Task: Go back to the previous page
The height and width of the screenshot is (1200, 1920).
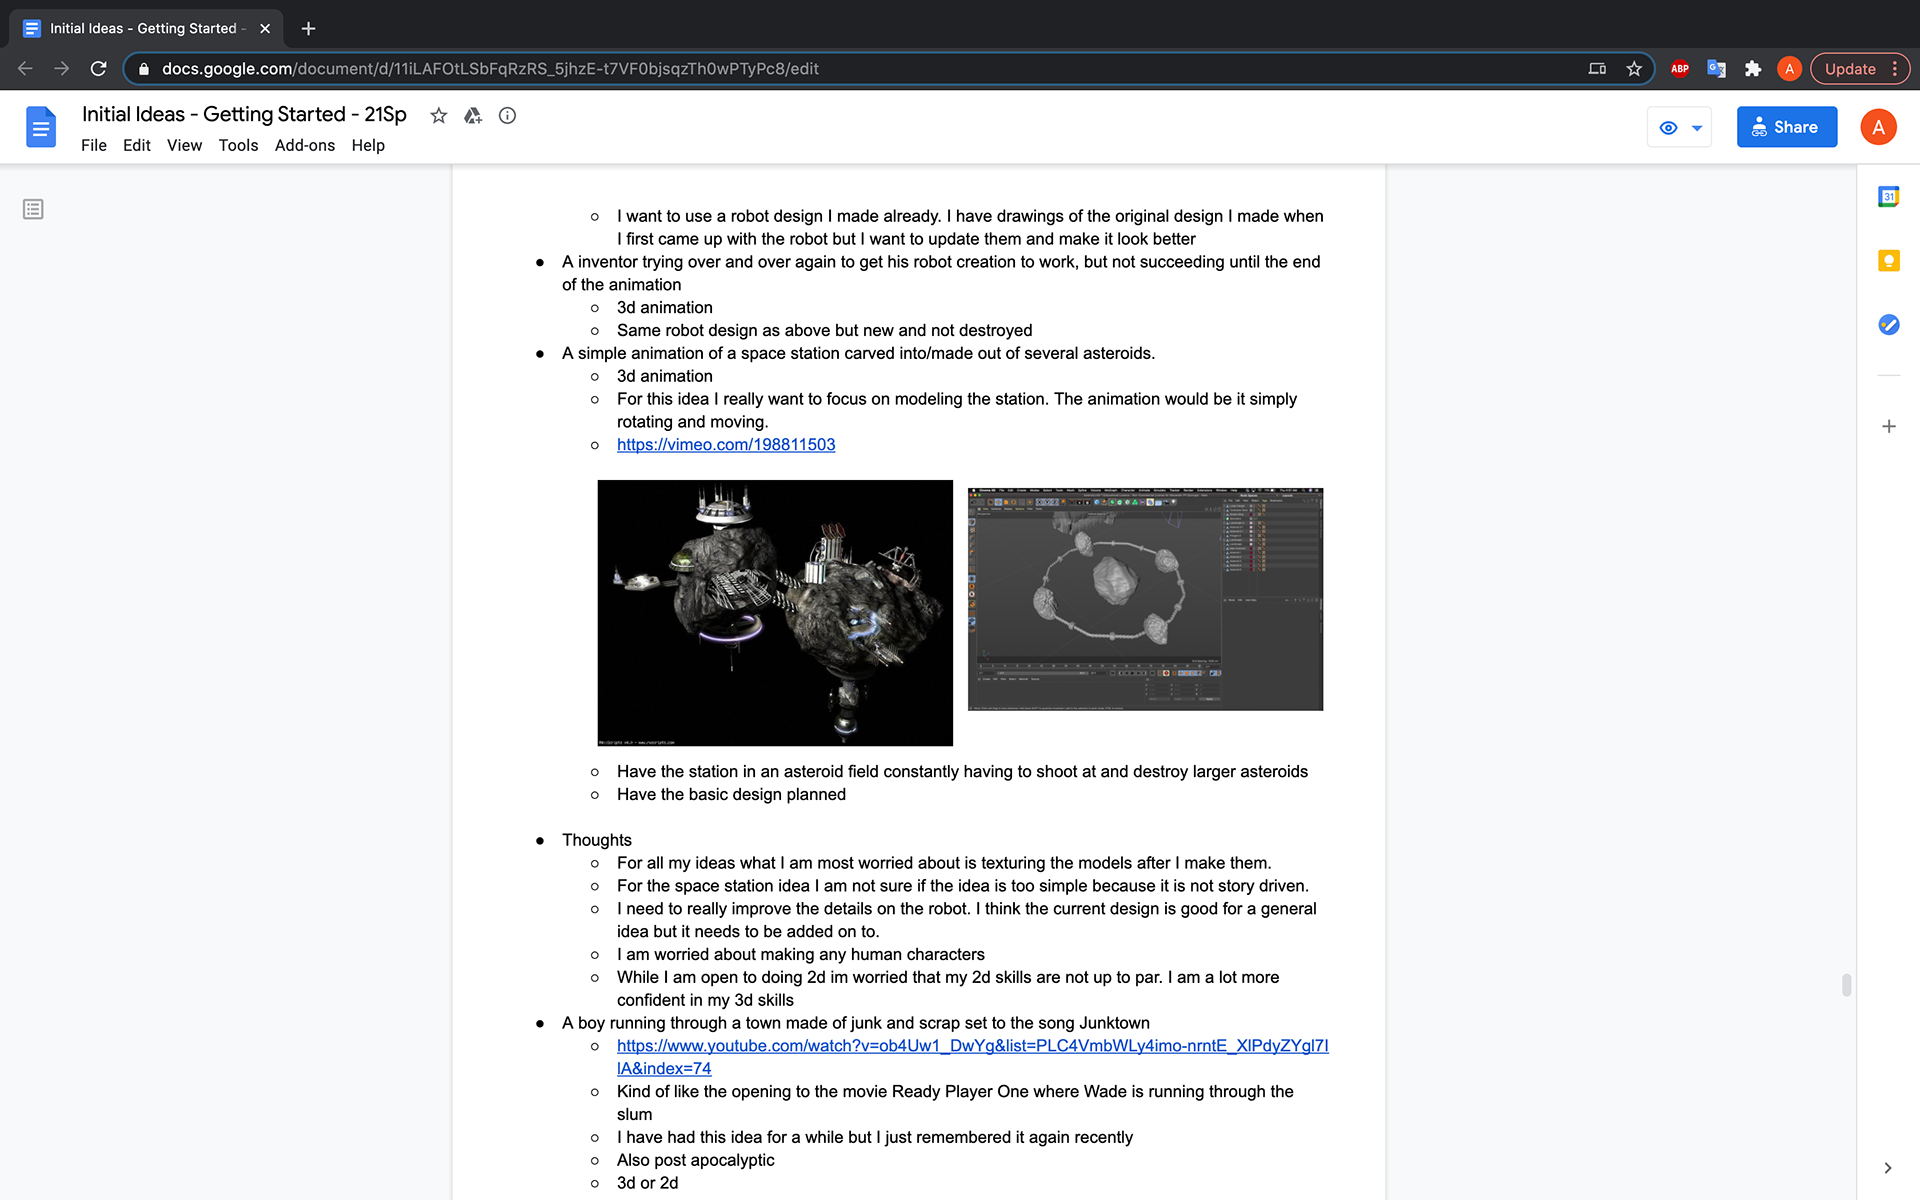Action: tap(25, 69)
